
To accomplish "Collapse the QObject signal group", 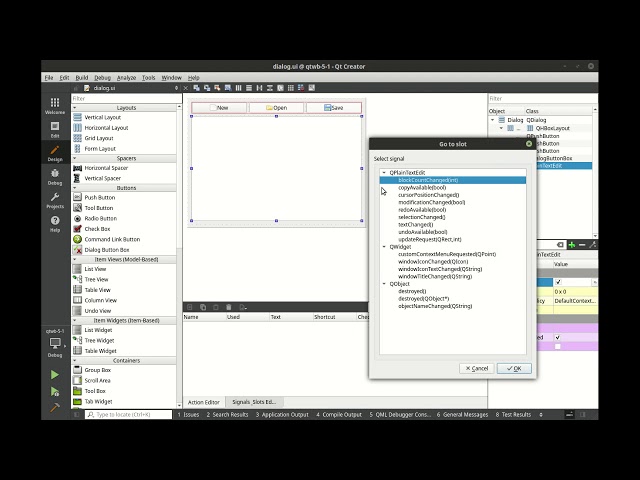I will click(x=384, y=284).
